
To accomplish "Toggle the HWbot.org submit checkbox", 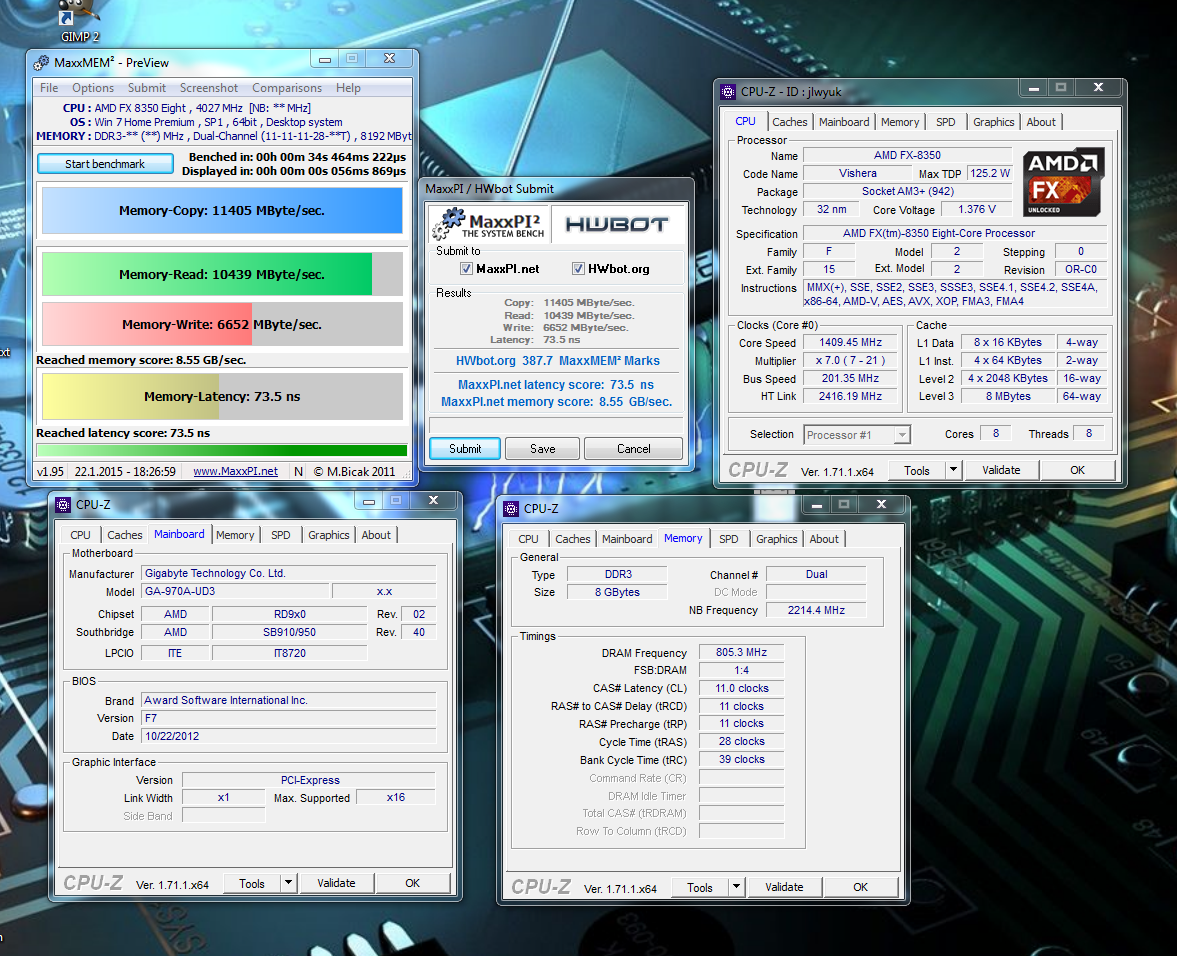I will 578,269.
